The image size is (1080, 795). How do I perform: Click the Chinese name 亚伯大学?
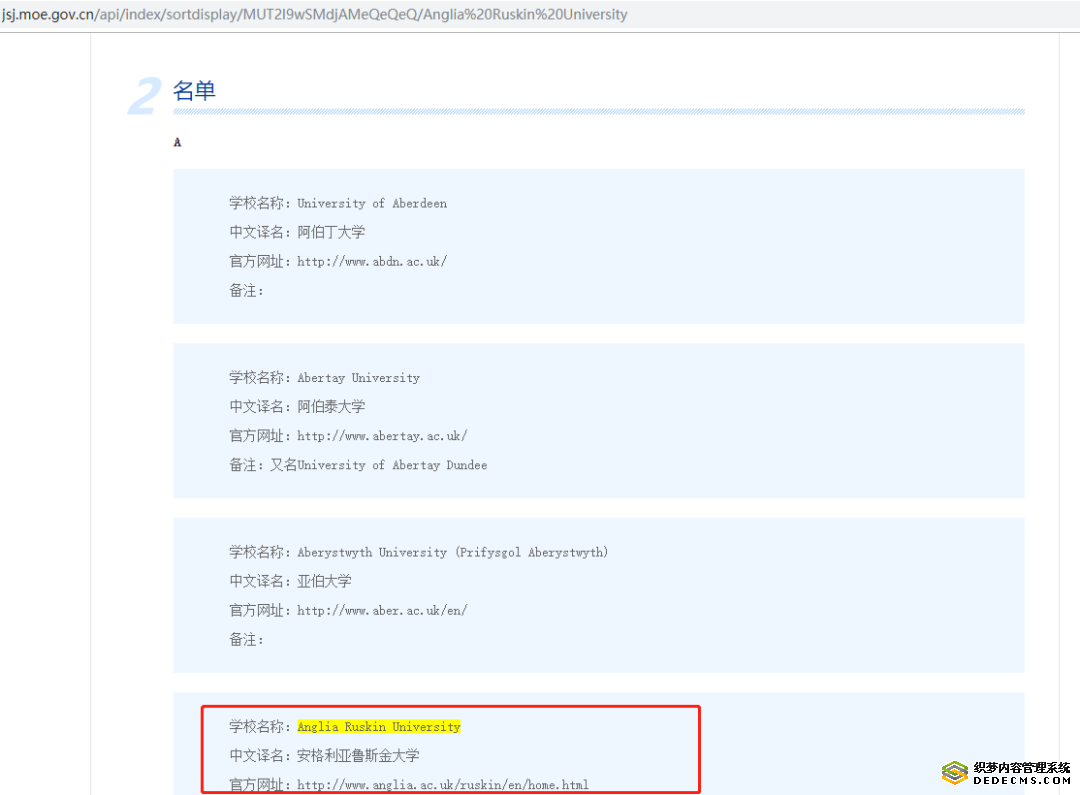click(324, 581)
